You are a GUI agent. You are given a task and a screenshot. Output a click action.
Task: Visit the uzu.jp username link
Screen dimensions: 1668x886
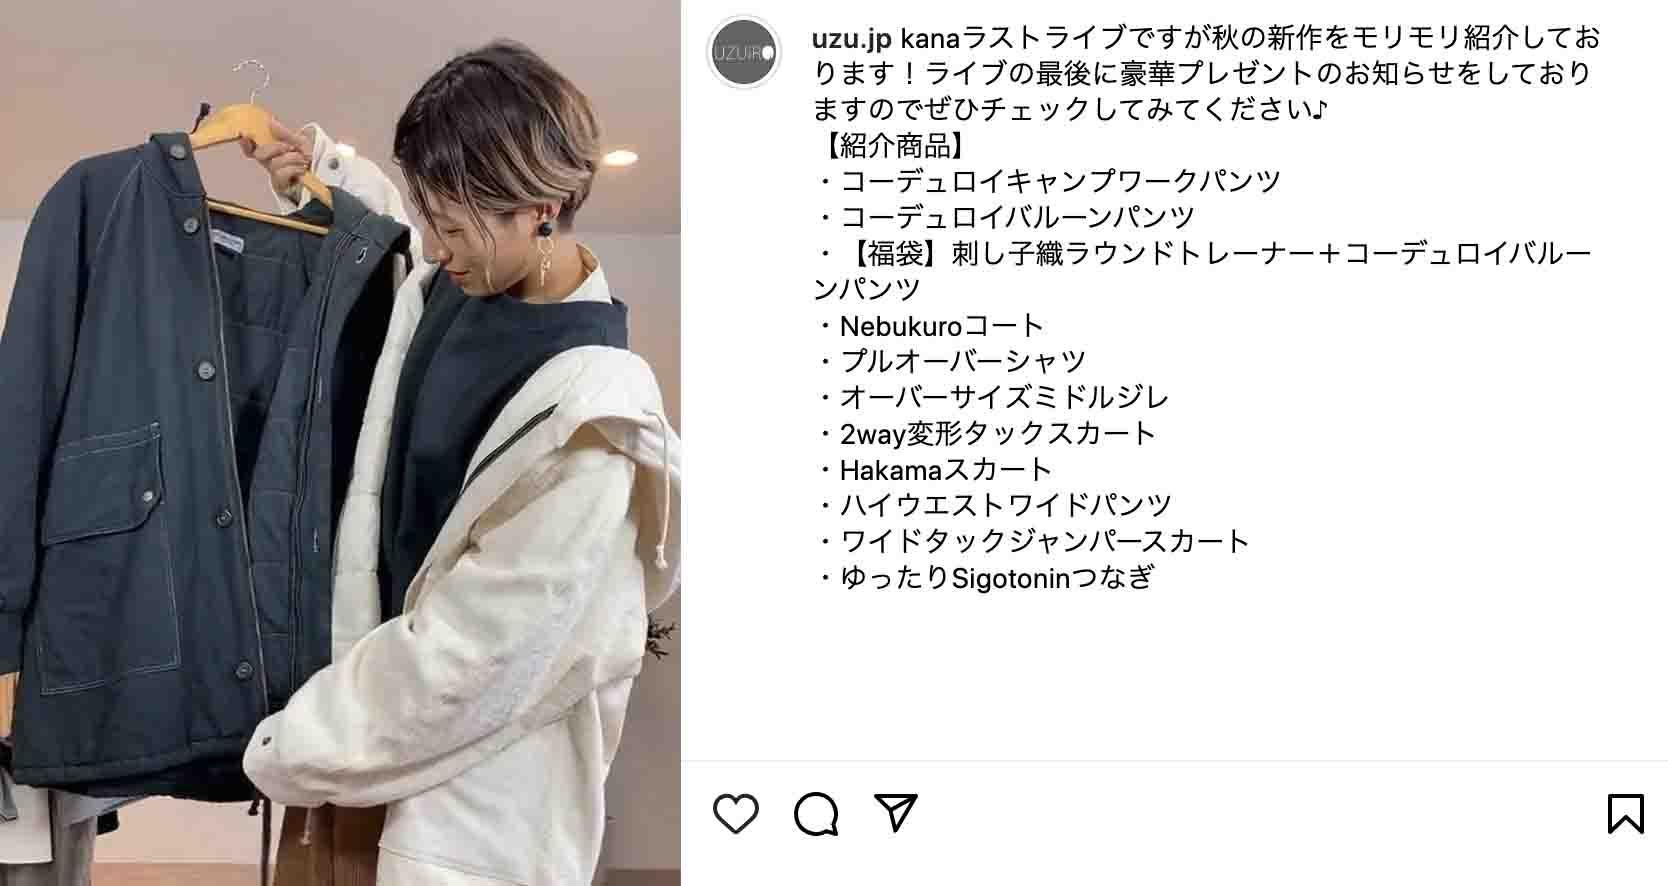[x=852, y=38]
